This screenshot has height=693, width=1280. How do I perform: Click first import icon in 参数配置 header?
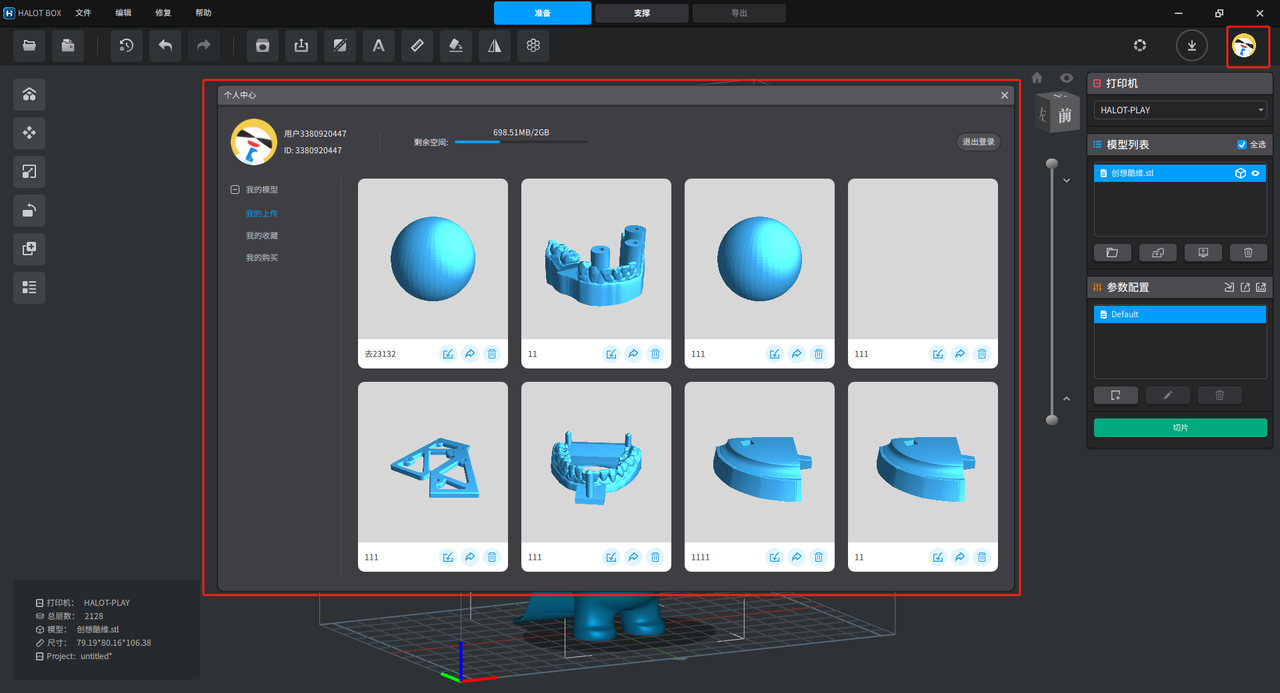tap(1229, 287)
